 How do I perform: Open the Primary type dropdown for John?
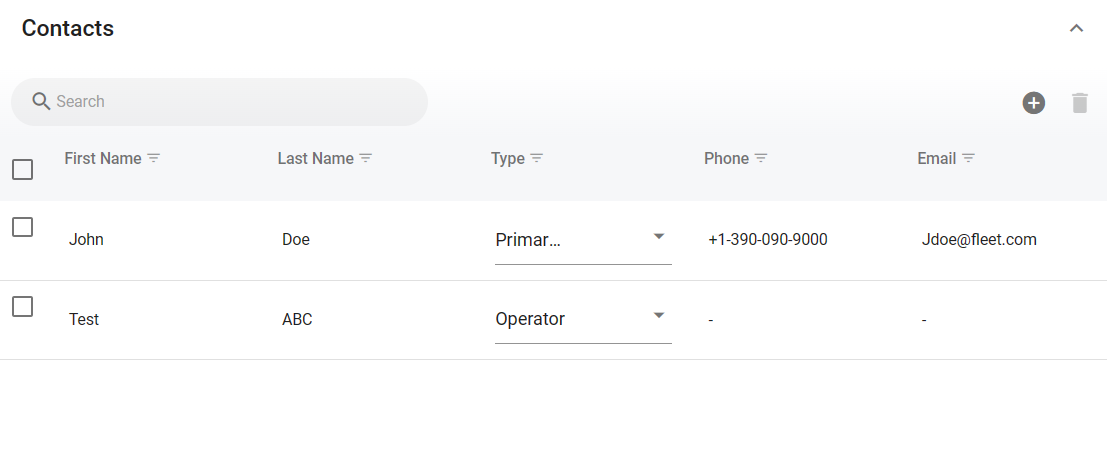pyautogui.click(x=583, y=240)
